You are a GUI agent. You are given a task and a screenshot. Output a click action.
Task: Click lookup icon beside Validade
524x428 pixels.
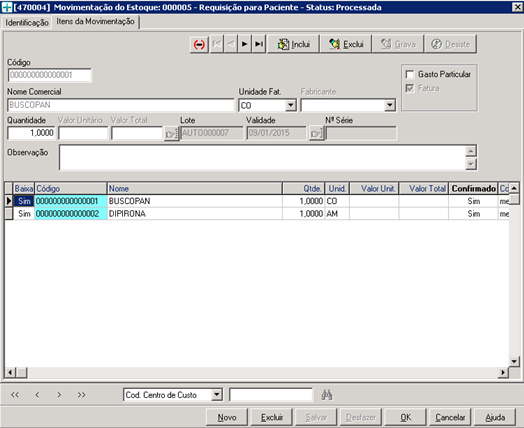coord(316,134)
